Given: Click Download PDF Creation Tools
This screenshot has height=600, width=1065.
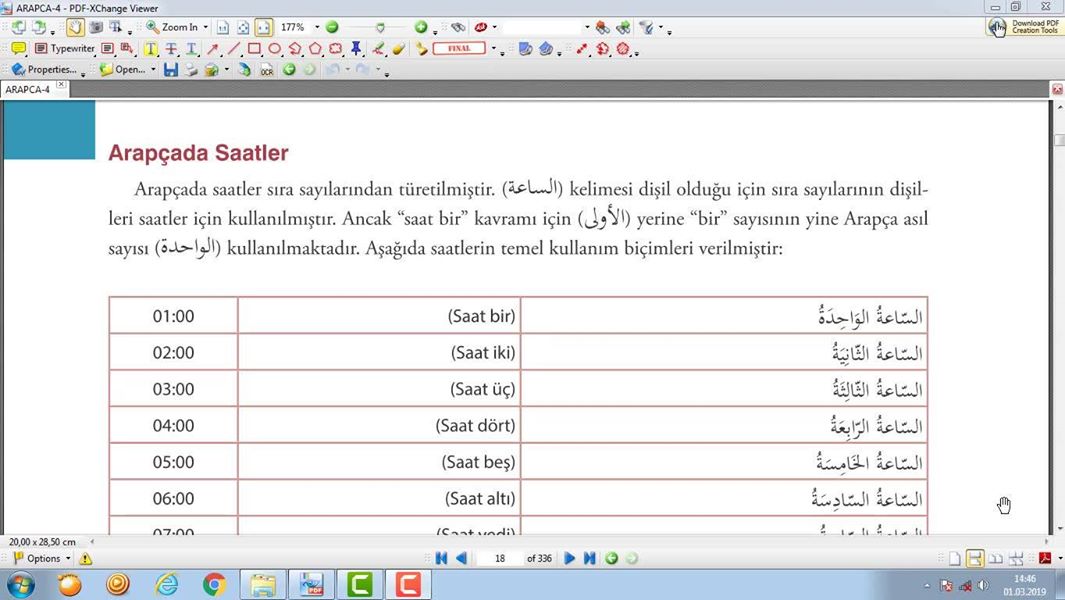Looking at the screenshot, I should click(x=1024, y=27).
